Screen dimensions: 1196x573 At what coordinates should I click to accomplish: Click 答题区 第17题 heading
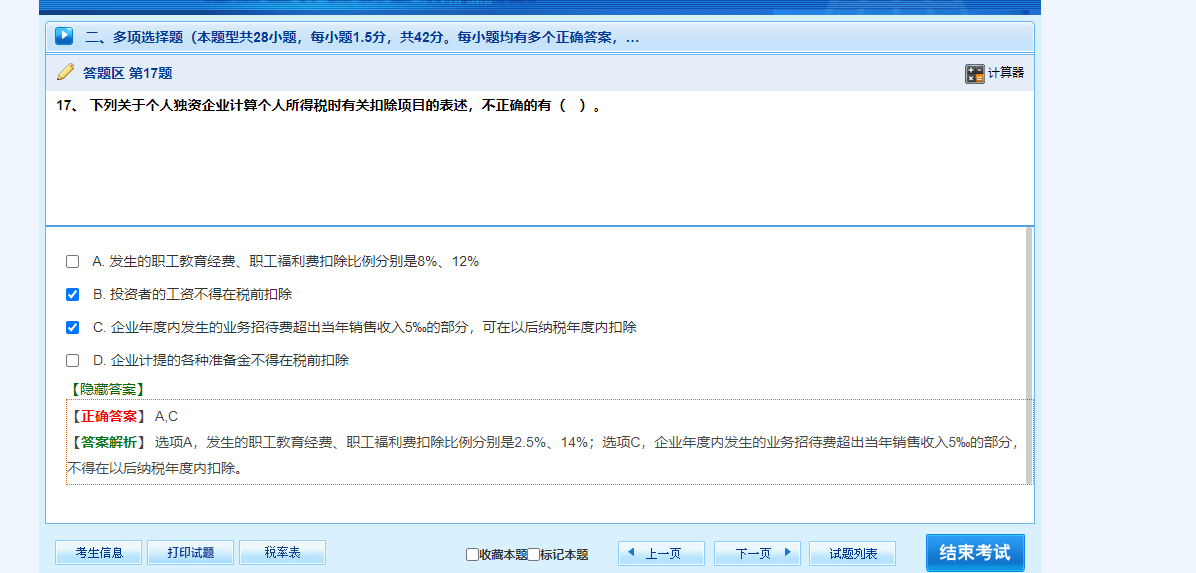tap(127, 73)
